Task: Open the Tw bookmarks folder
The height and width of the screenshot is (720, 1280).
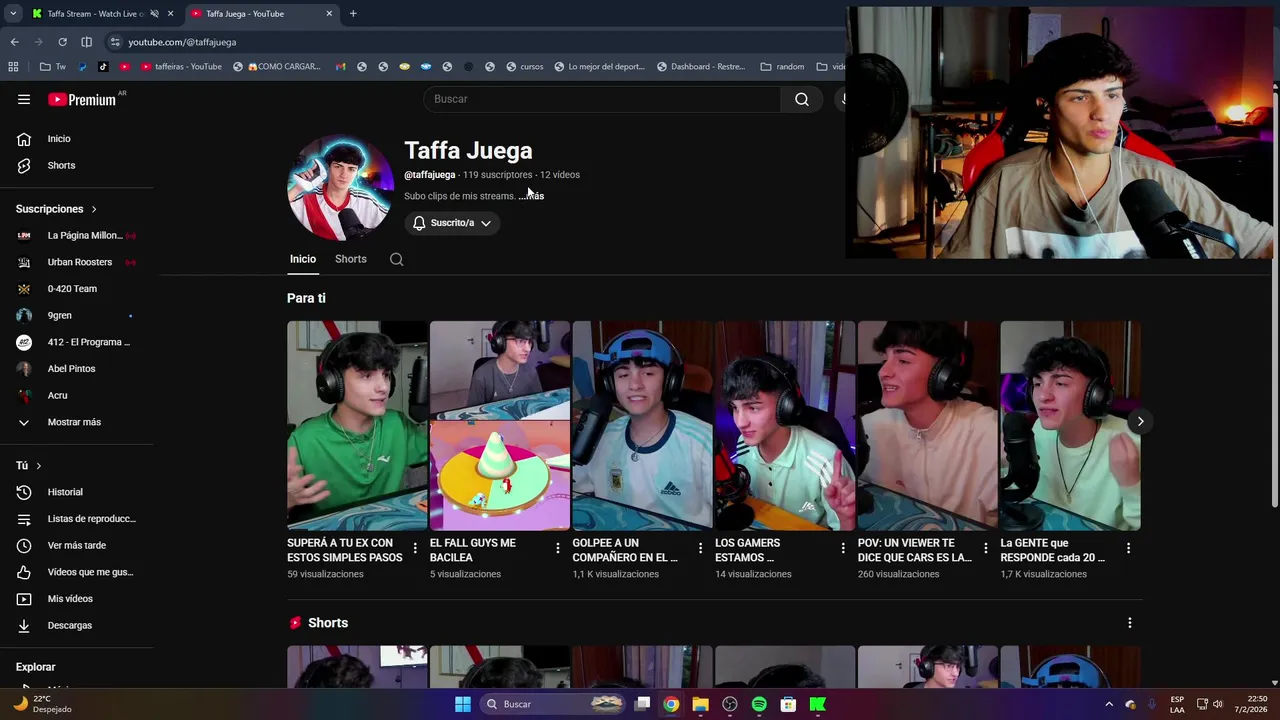Action: (53, 67)
